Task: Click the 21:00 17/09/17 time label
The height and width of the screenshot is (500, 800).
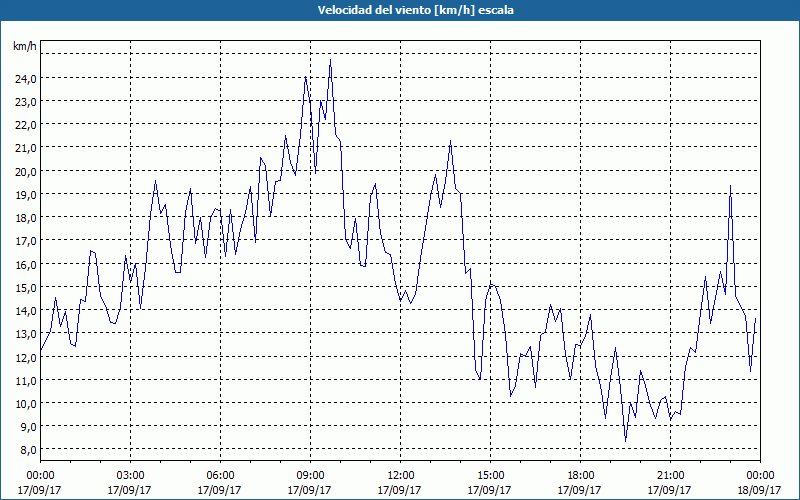Action: point(669,483)
